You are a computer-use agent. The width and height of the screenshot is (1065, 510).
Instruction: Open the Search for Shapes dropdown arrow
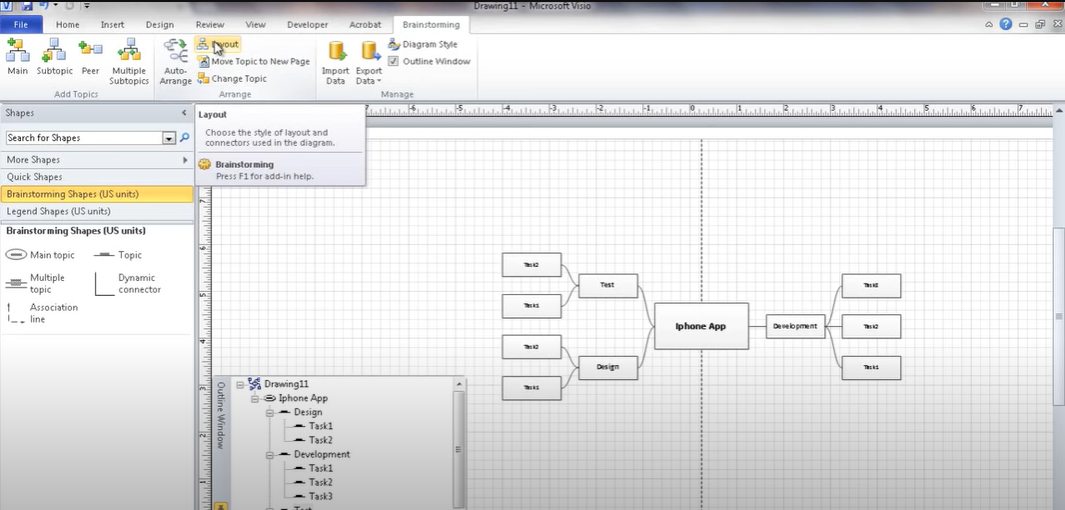169,138
